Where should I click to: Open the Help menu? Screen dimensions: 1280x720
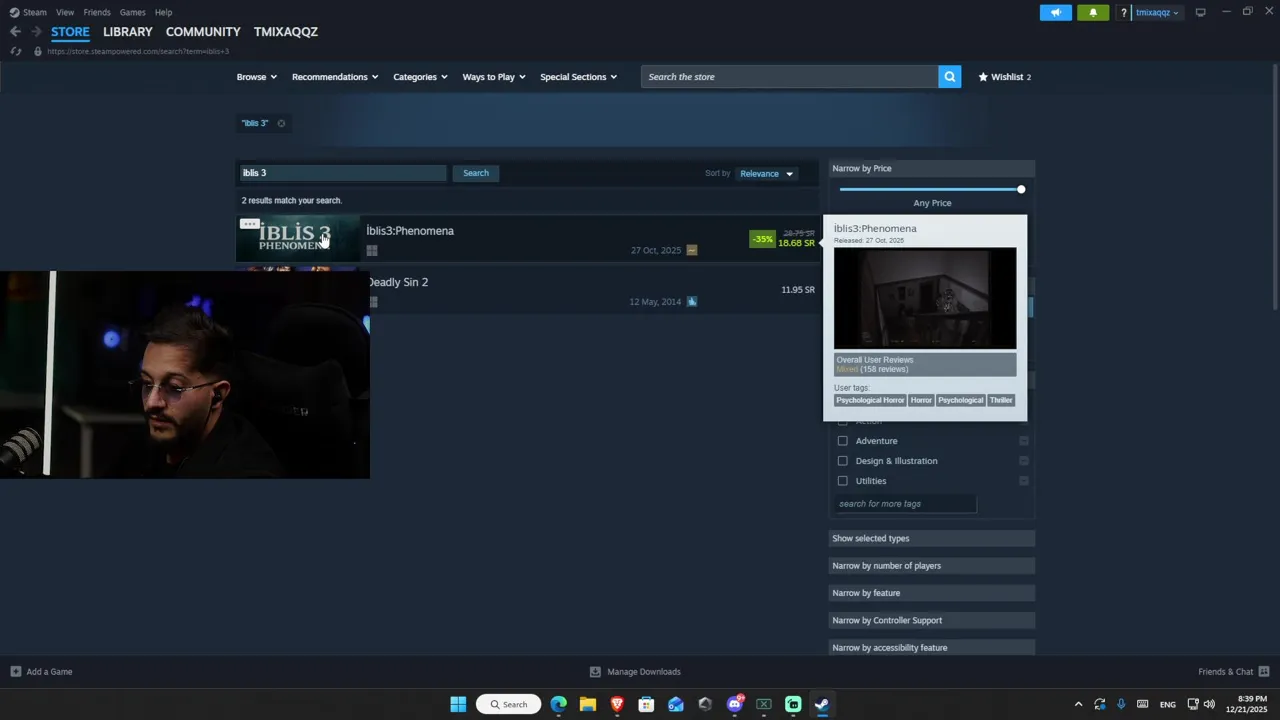164,12
